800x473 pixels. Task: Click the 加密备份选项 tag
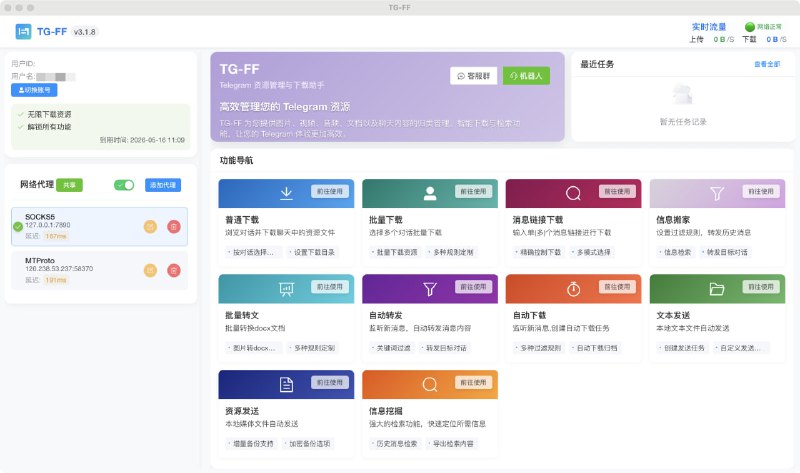(x=308, y=444)
